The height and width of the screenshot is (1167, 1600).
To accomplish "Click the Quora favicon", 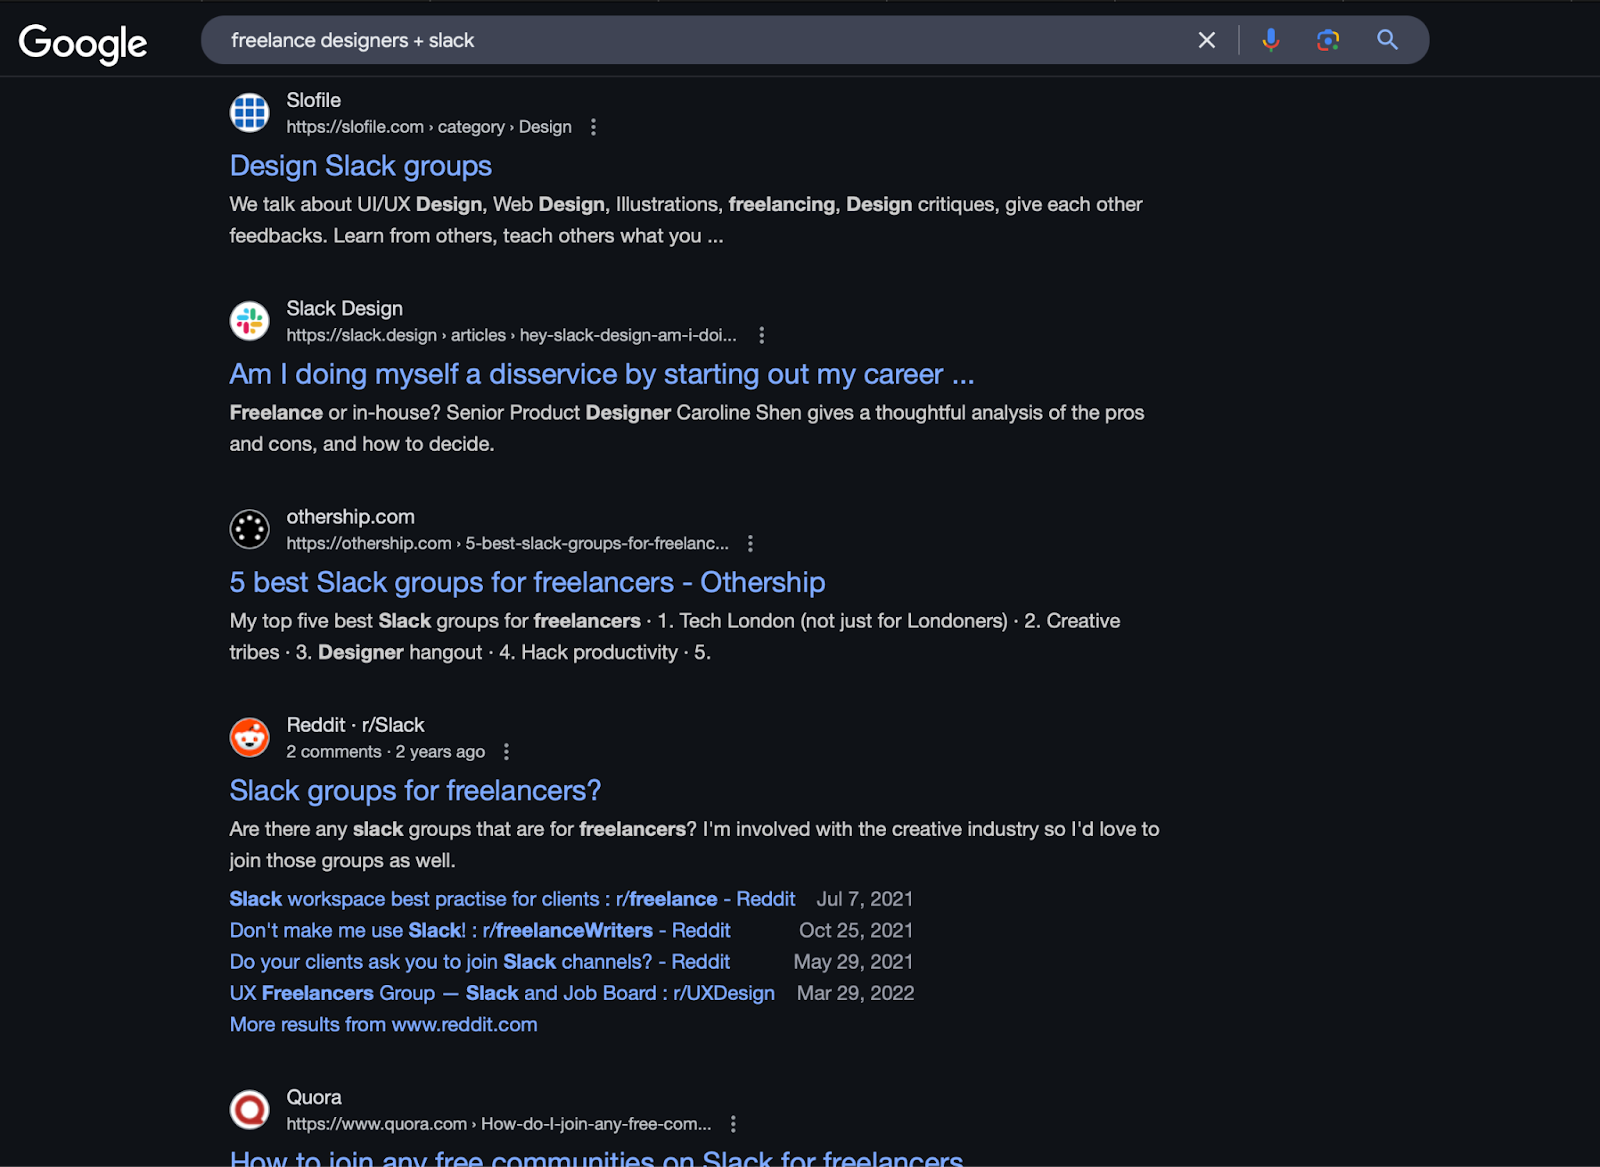I will click(x=250, y=1109).
